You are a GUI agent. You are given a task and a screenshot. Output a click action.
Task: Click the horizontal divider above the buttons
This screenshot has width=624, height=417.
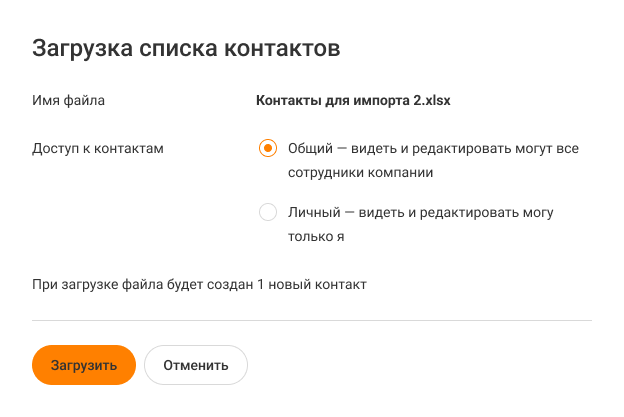[312, 320]
